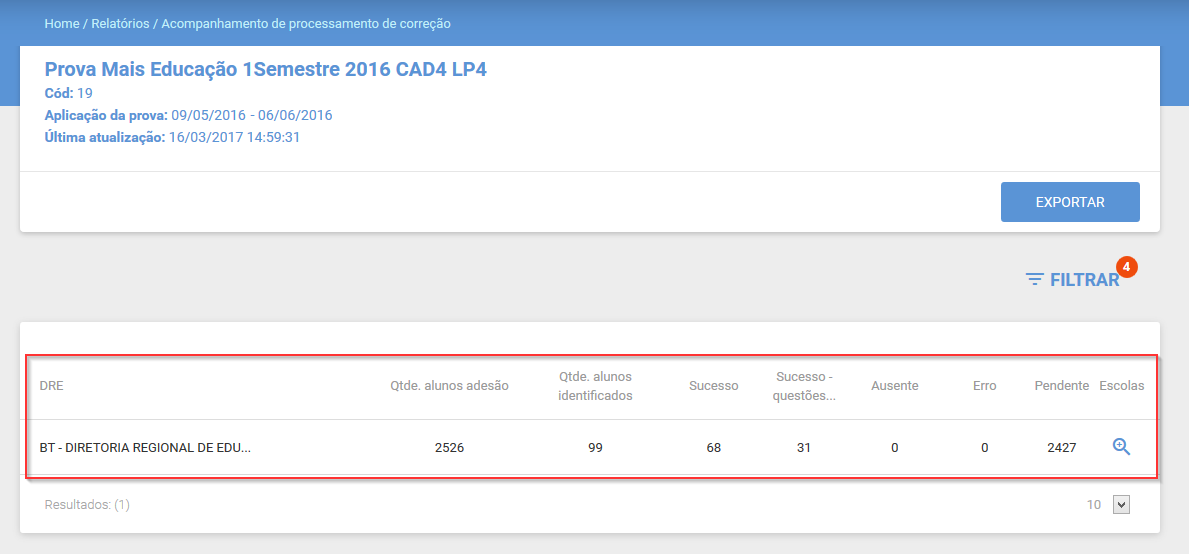Click the filter lines icon beside FILTRAR
Image resolution: width=1189 pixels, height=554 pixels.
[1034, 280]
